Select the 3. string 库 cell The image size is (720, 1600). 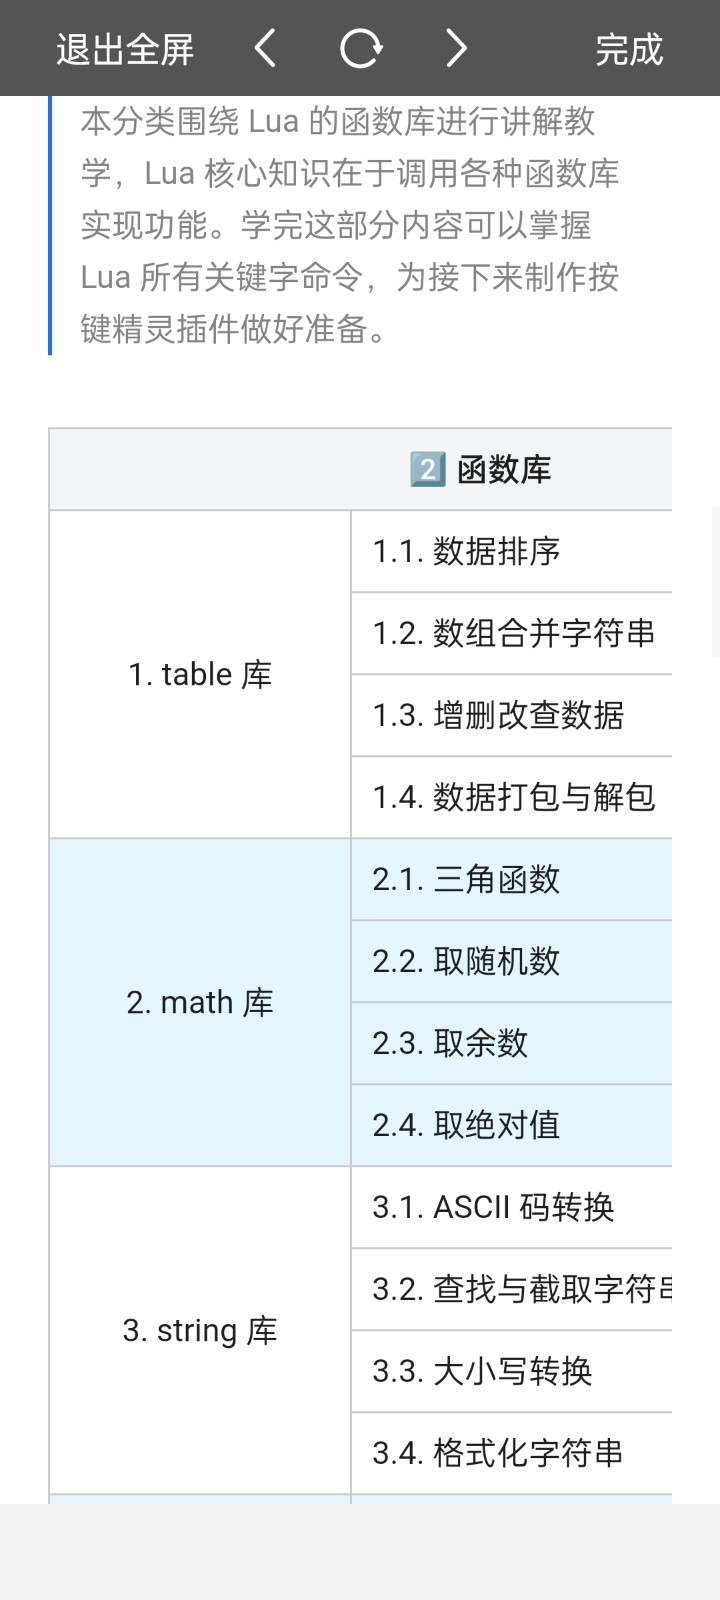pos(200,1331)
